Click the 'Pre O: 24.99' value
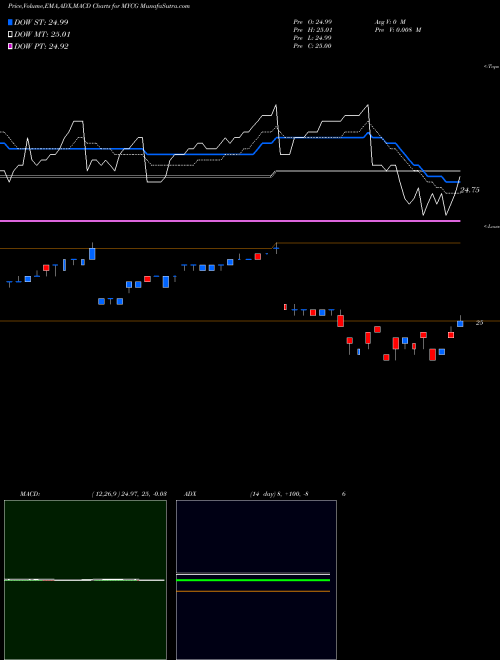Image resolution: width=500 pixels, height=660 pixels. (x=312, y=22)
